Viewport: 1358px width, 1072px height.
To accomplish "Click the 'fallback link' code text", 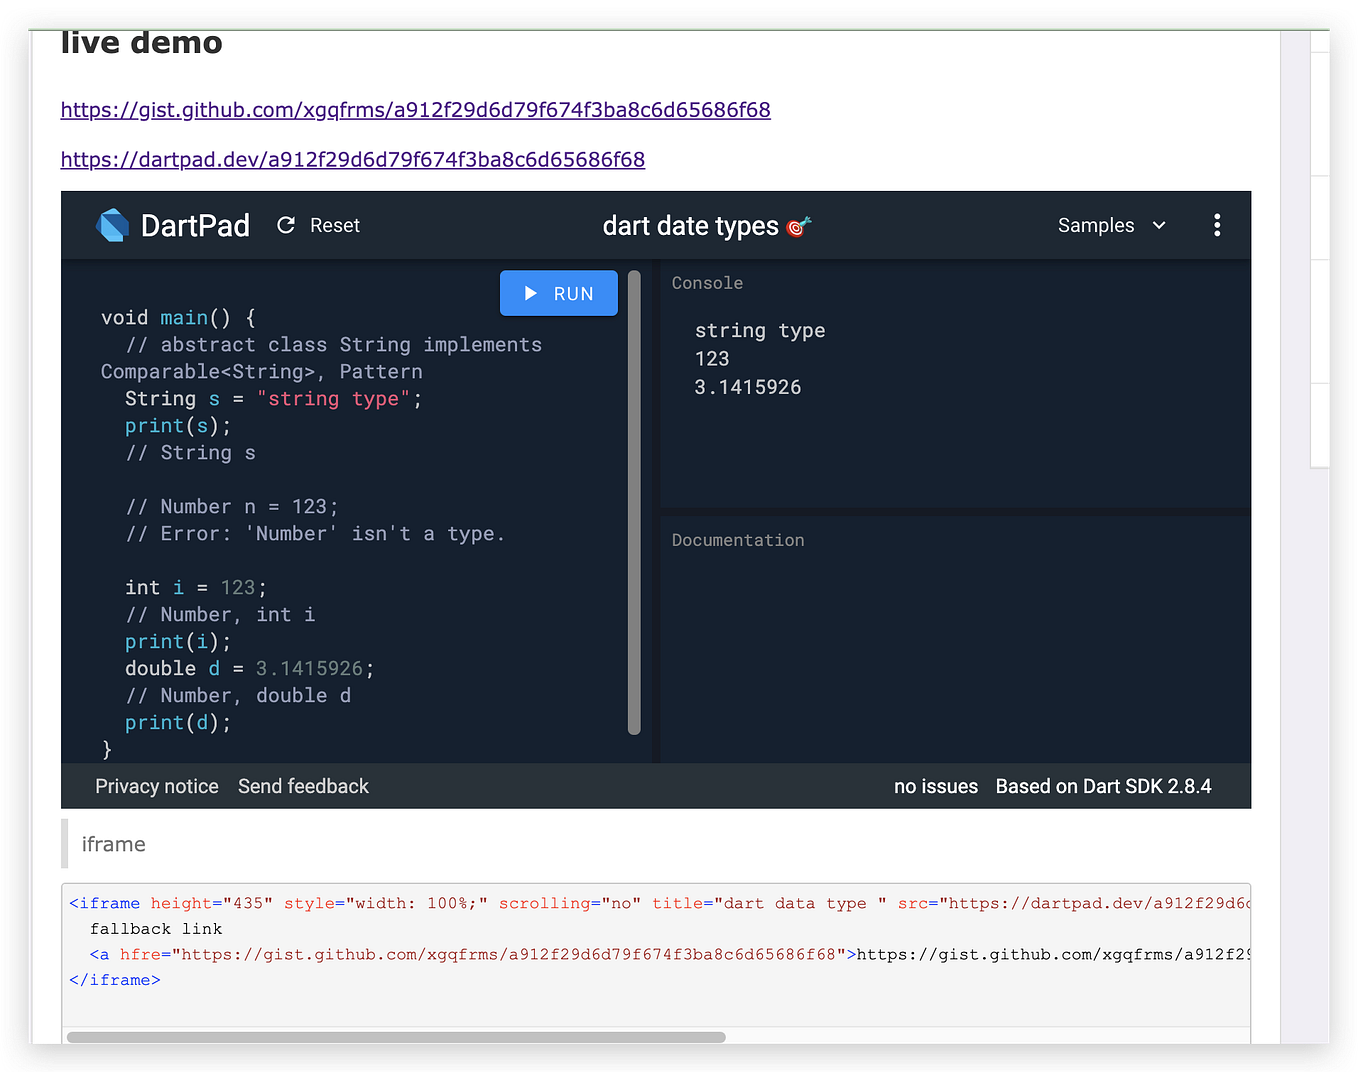I will pyautogui.click(x=156, y=929).
